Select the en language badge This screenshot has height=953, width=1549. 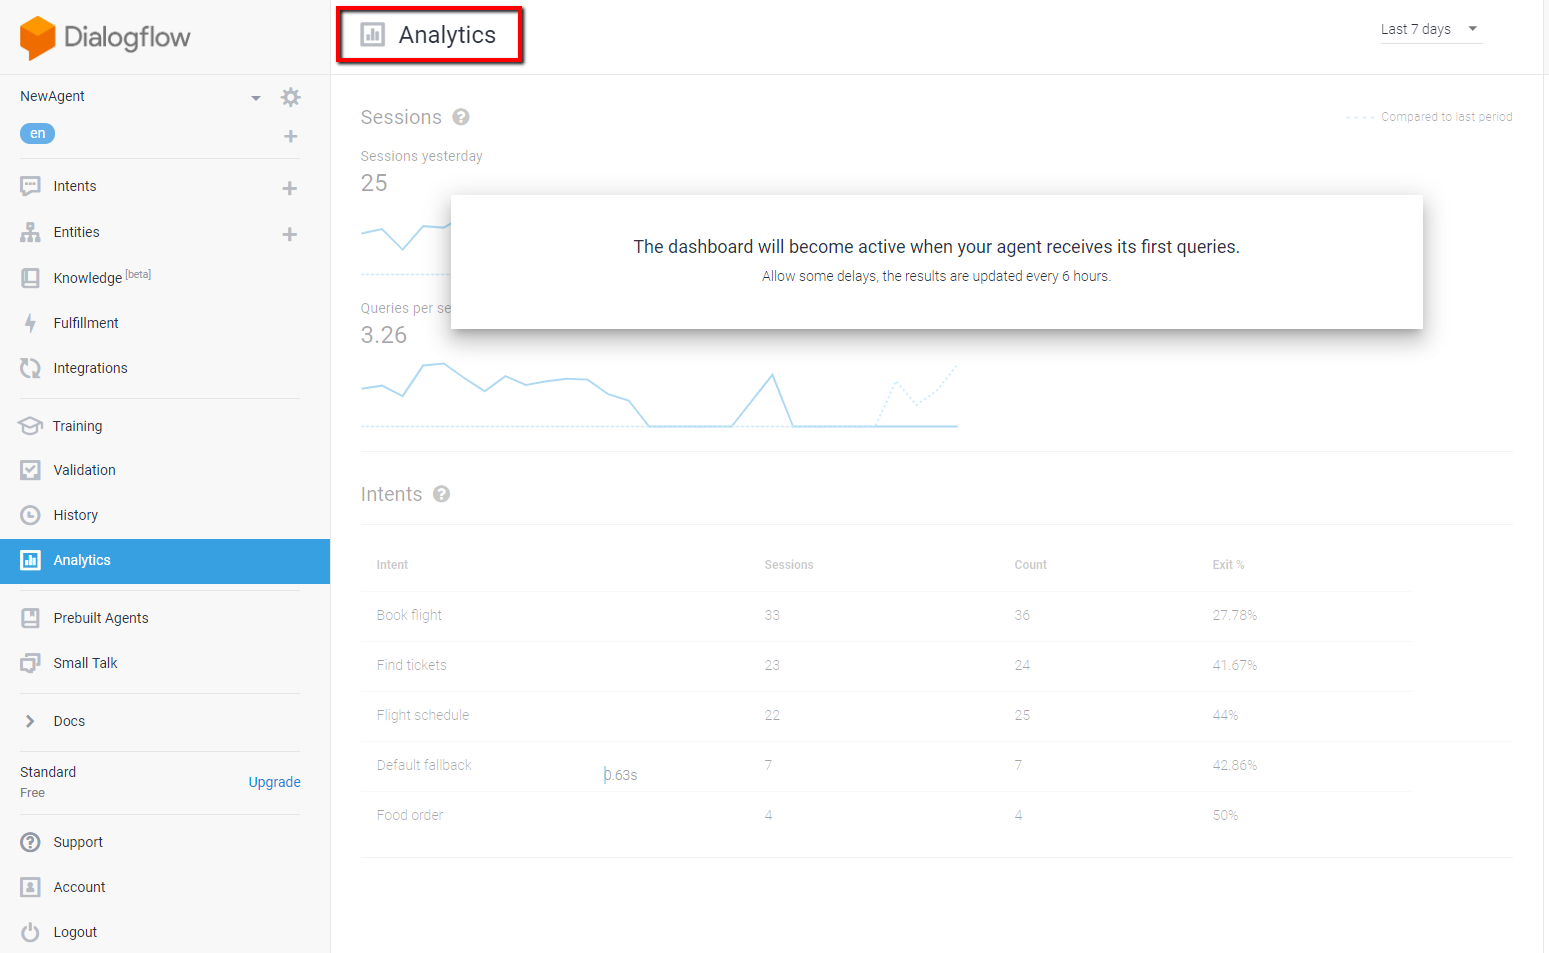coord(38,133)
